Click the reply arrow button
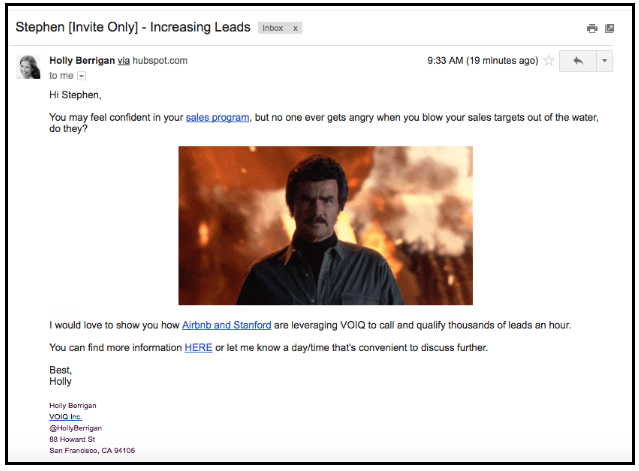Image resolution: width=639 pixels, height=471 pixels. coord(577,61)
